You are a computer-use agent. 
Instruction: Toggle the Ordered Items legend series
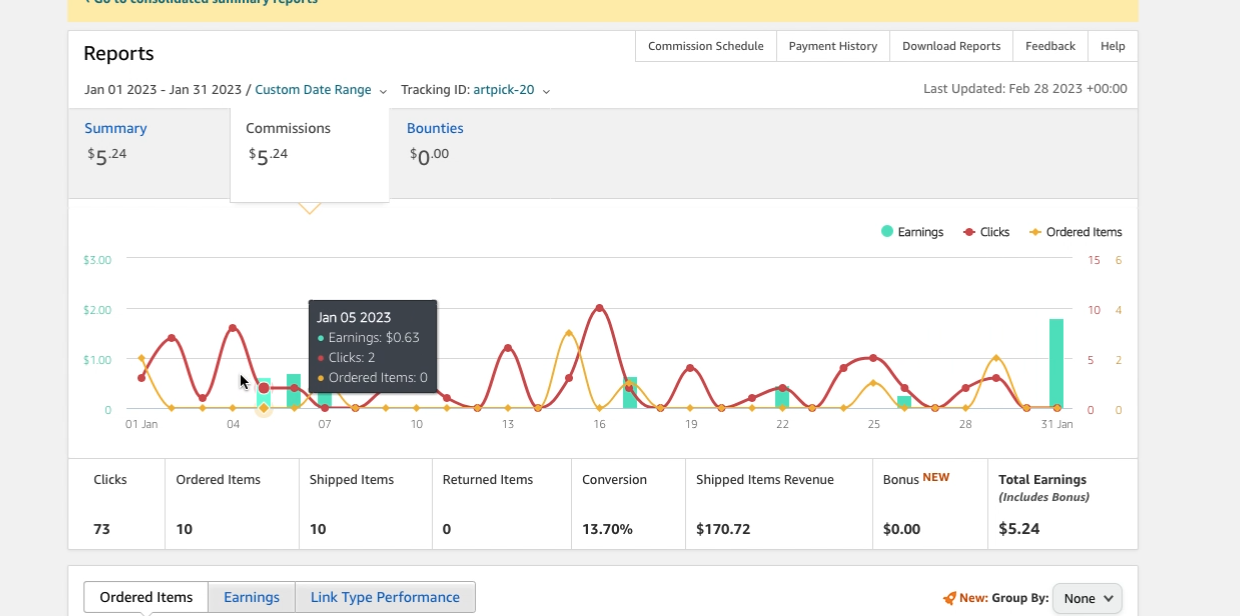[x=1075, y=232]
